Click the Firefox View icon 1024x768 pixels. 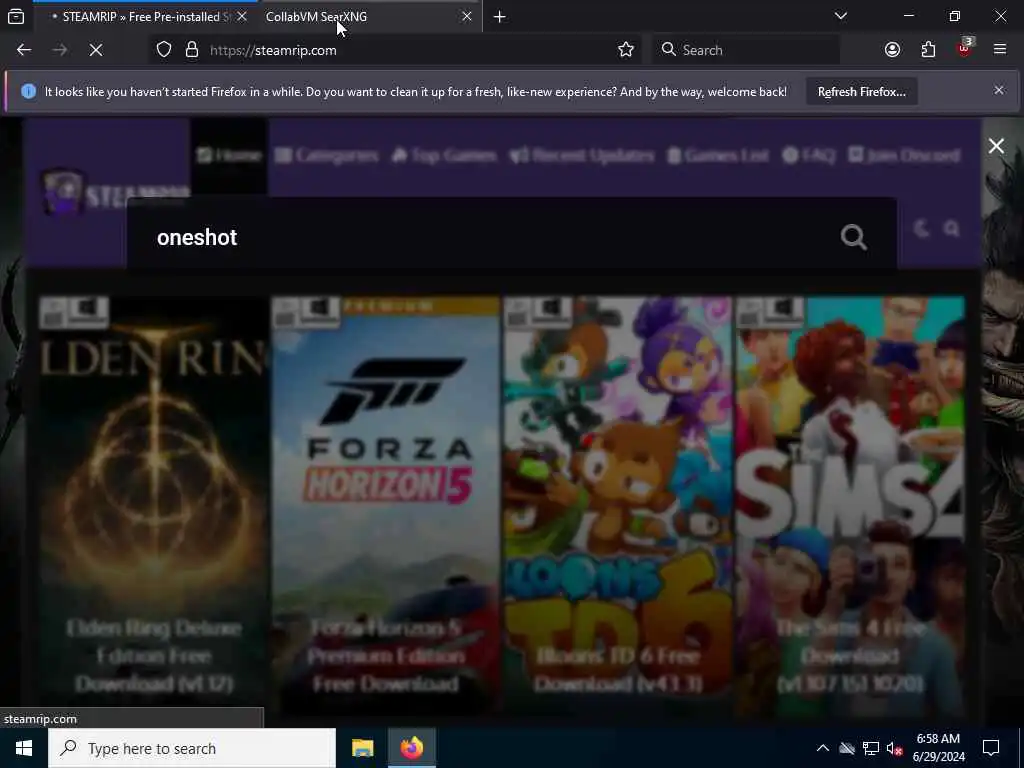pos(16,16)
